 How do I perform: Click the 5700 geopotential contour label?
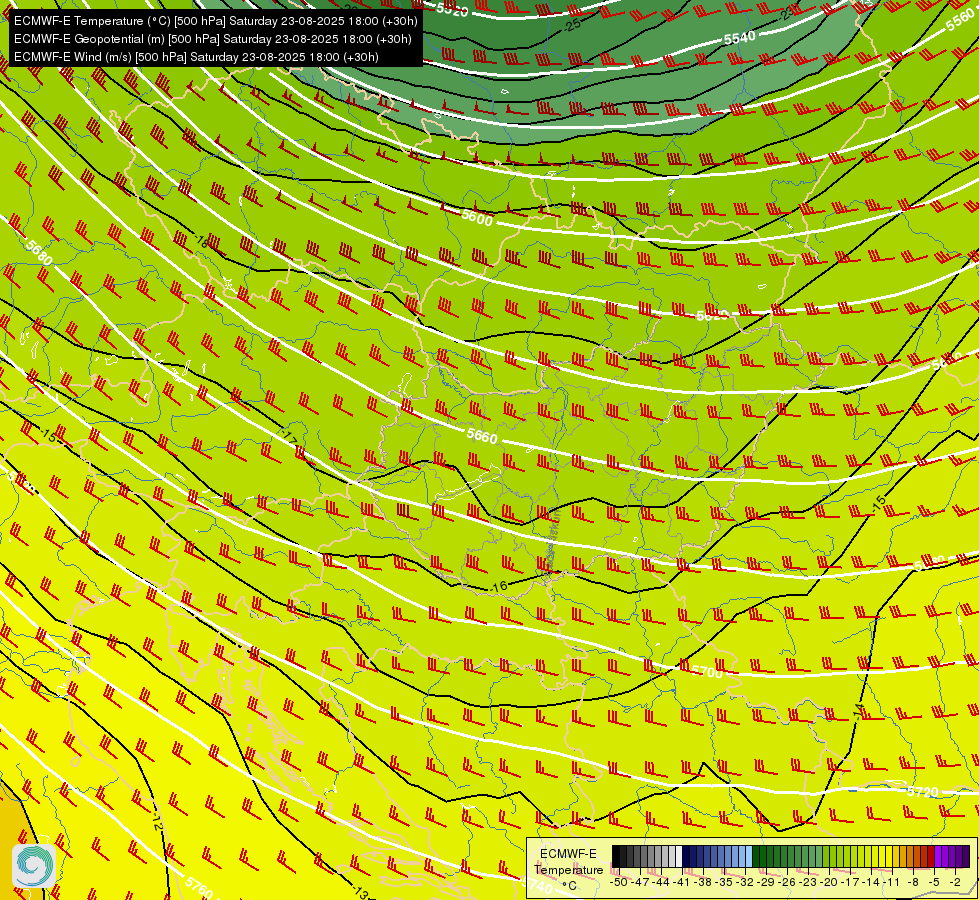tap(707, 671)
